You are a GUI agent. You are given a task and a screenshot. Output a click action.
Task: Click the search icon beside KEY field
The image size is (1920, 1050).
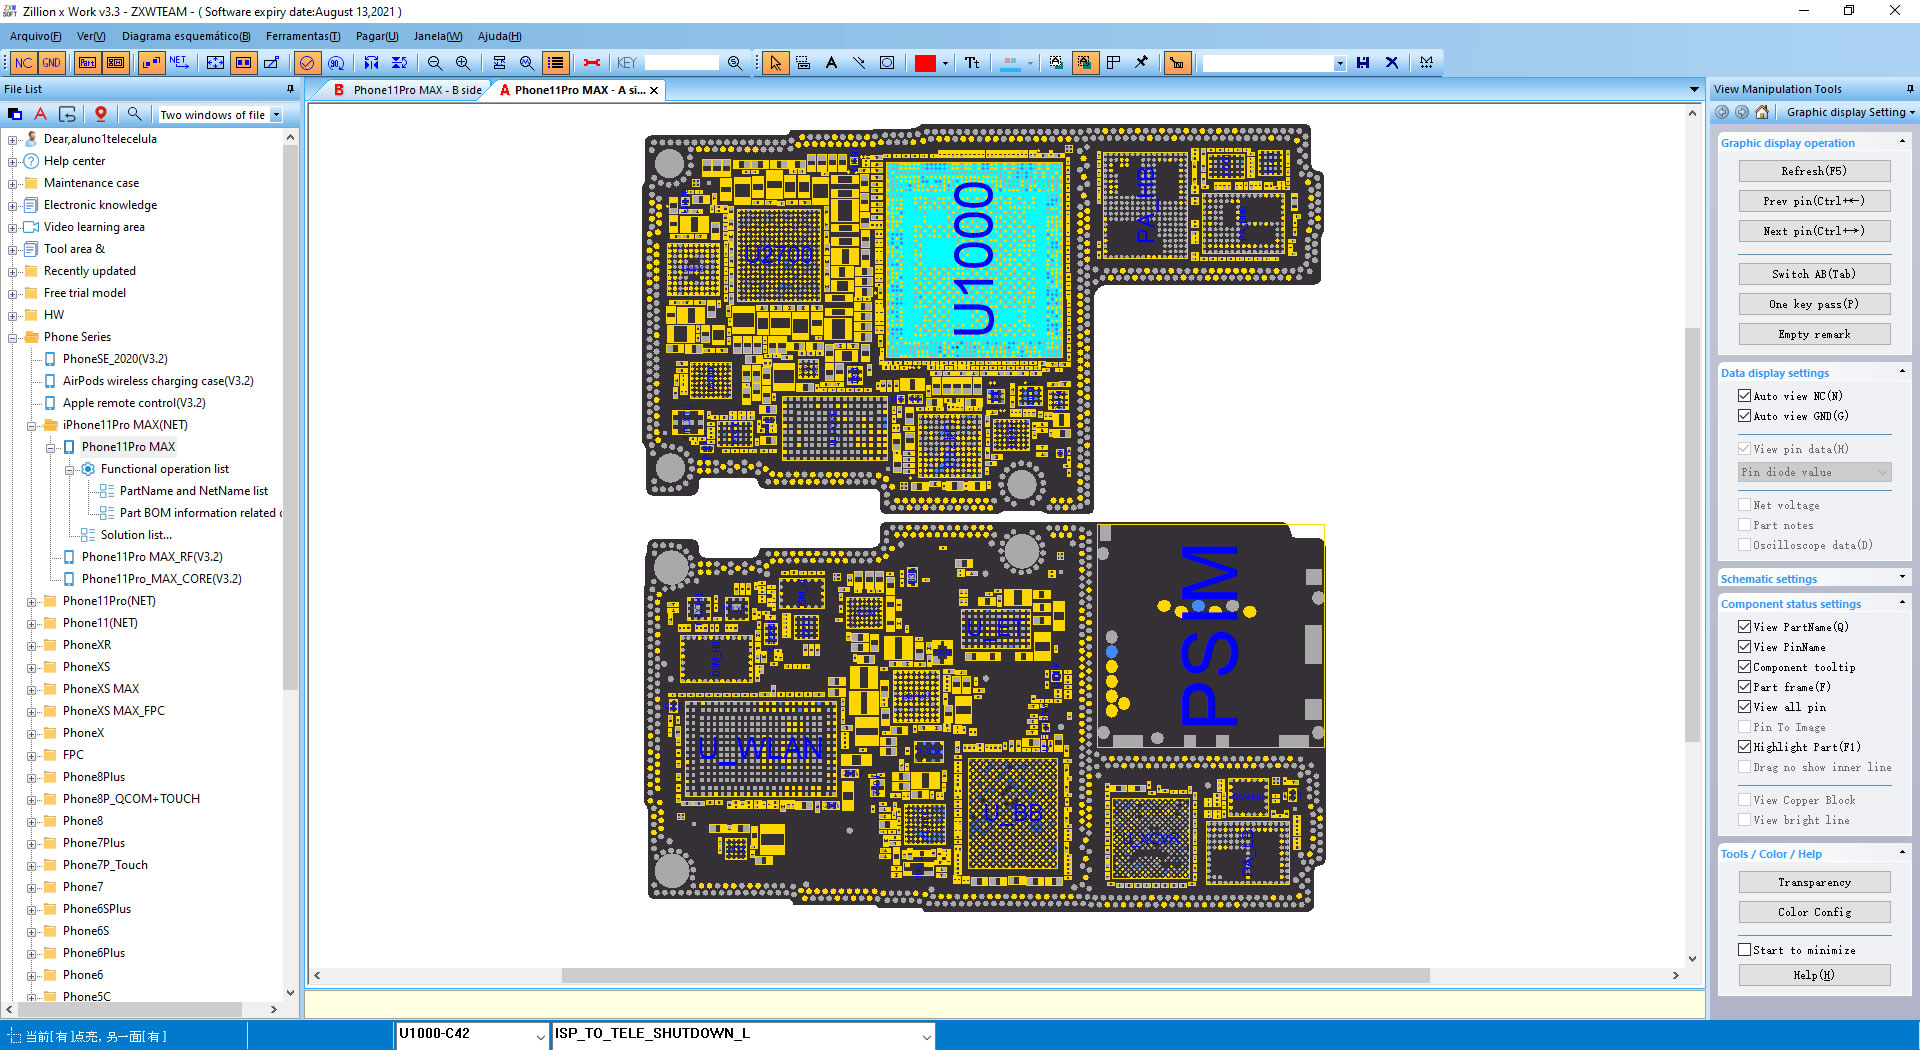[735, 63]
